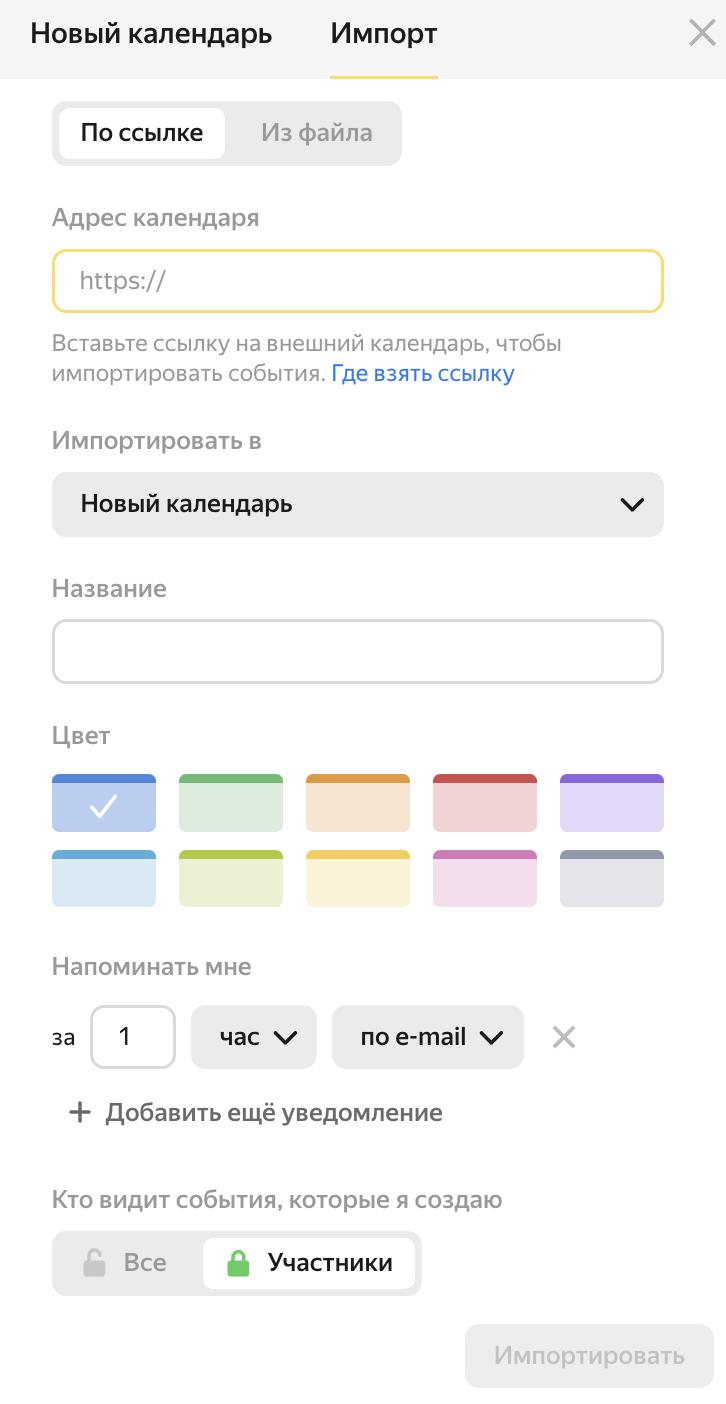Click the Адрес календаря URL field
Viewport: 726px width, 1404px height.
[x=357, y=281]
